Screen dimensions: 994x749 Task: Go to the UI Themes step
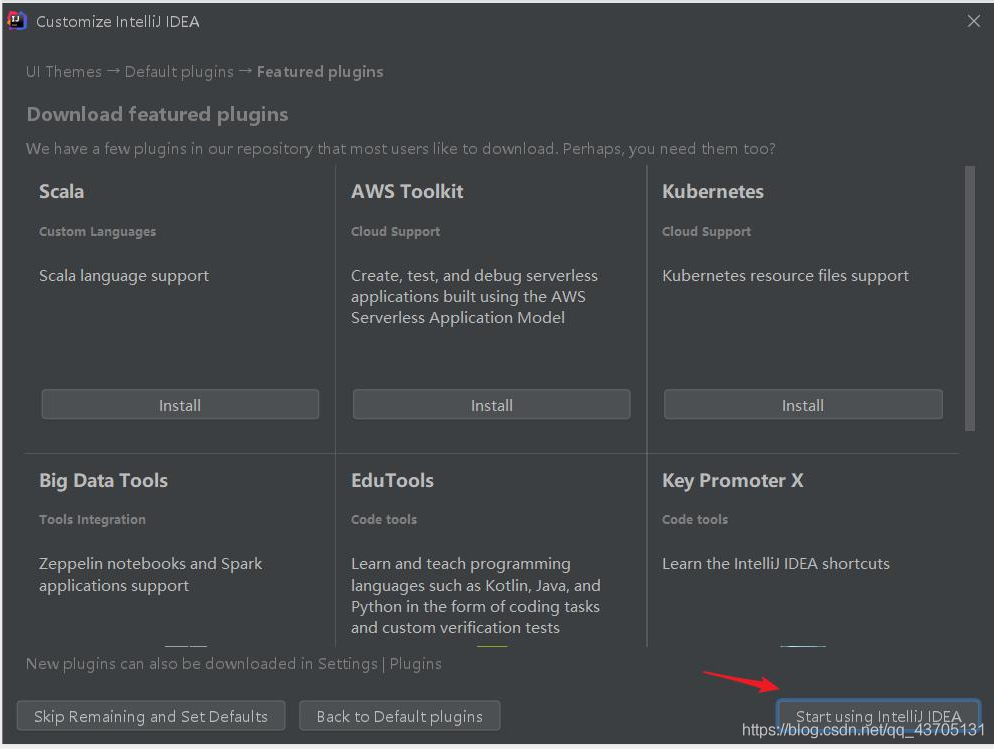(x=64, y=72)
